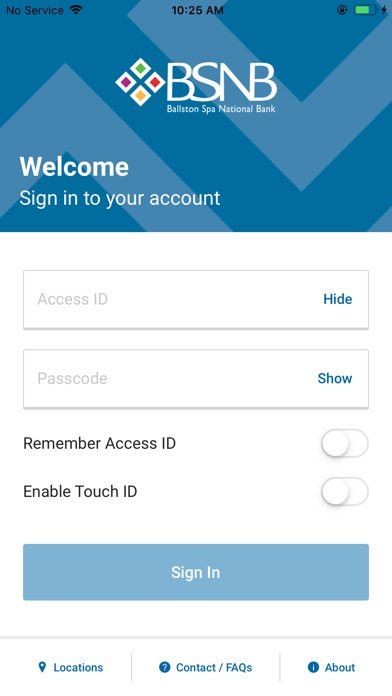
Task: Tap the Remember Access ID label
Action: (x=99, y=443)
